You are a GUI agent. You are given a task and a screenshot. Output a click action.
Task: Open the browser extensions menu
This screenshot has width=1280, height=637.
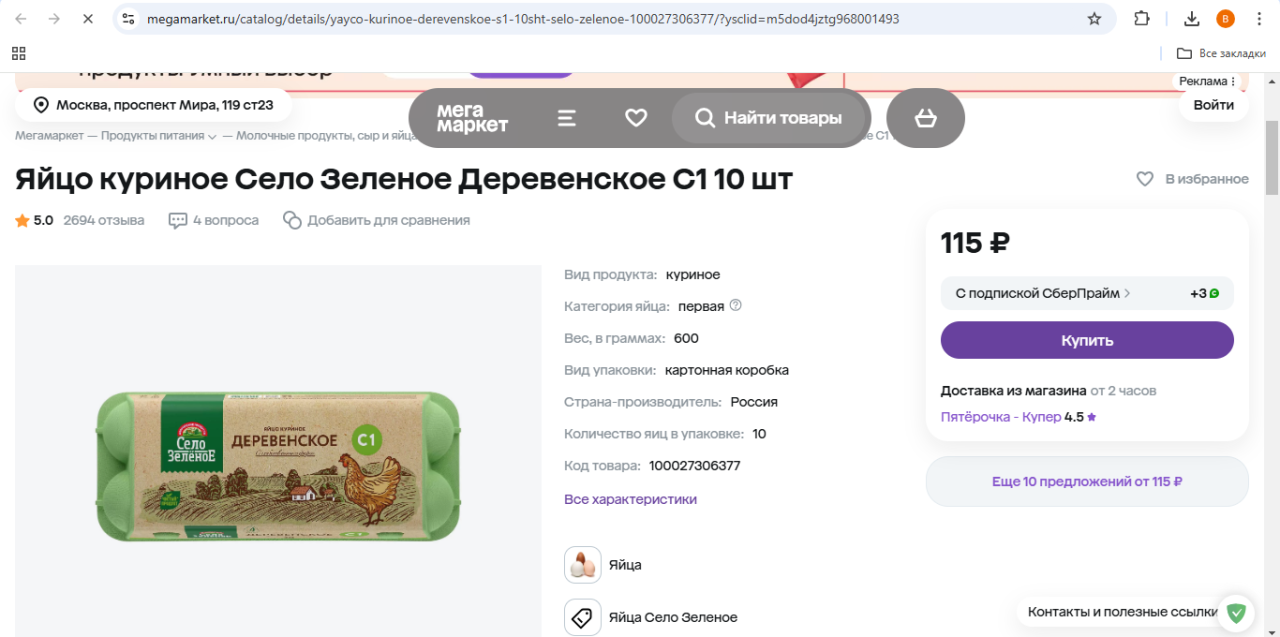click(x=1142, y=19)
